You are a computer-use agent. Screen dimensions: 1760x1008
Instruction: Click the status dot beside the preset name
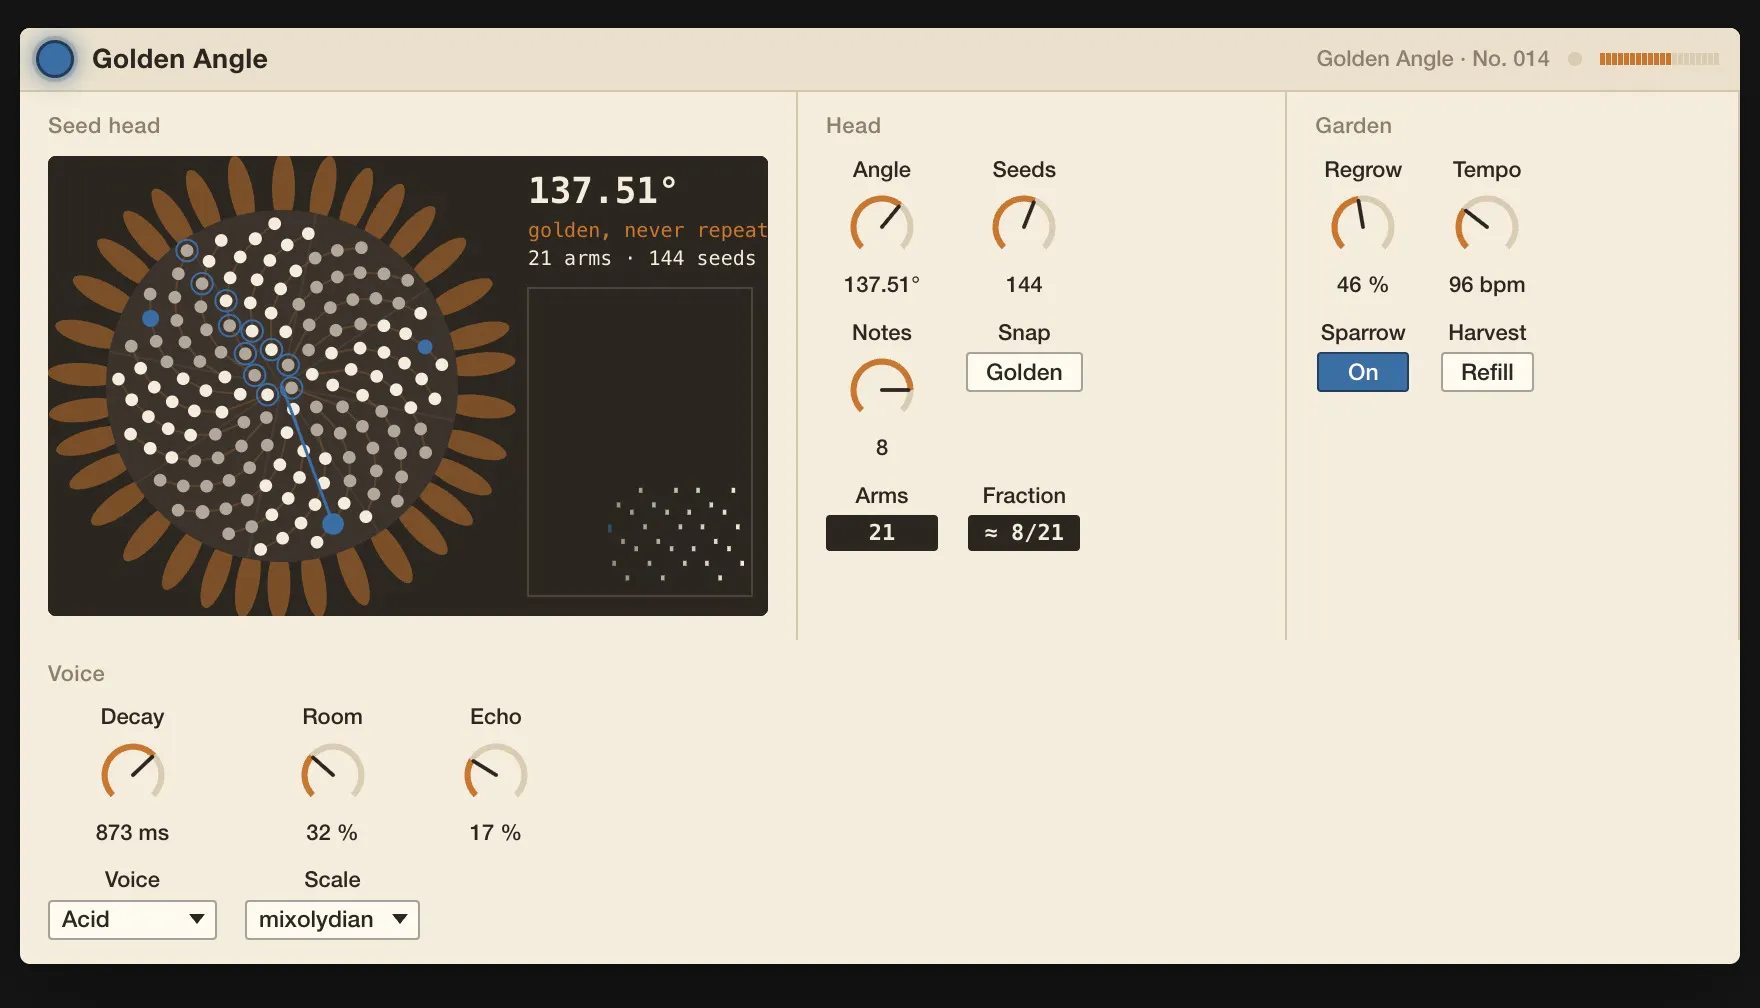[x=1575, y=59]
